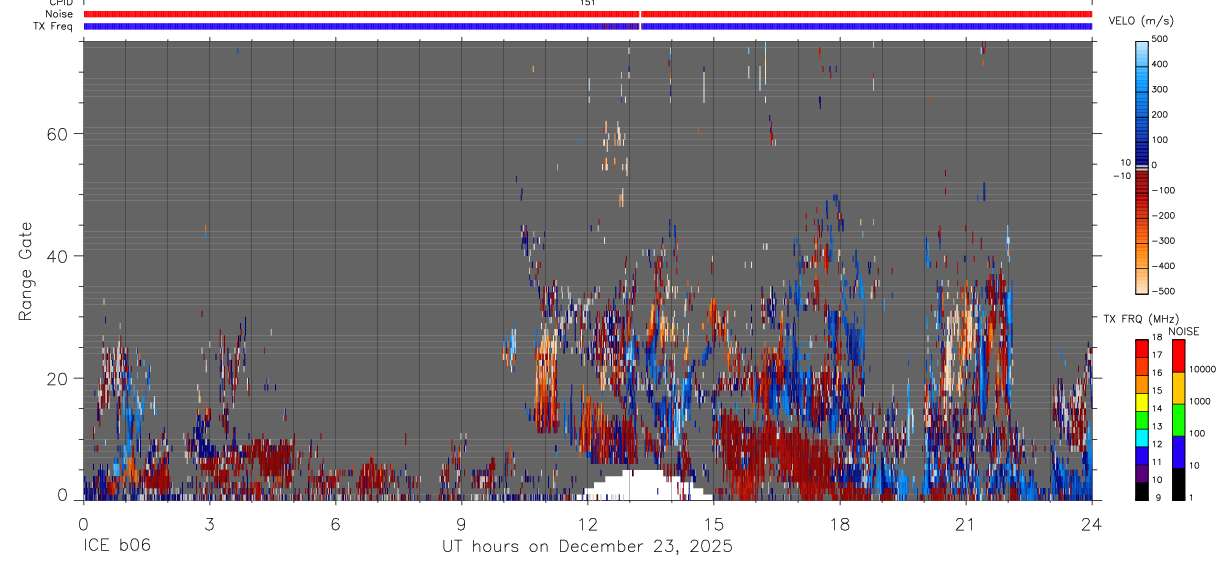Click the x-axis hour tick label '21'

click(x=966, y=524)
